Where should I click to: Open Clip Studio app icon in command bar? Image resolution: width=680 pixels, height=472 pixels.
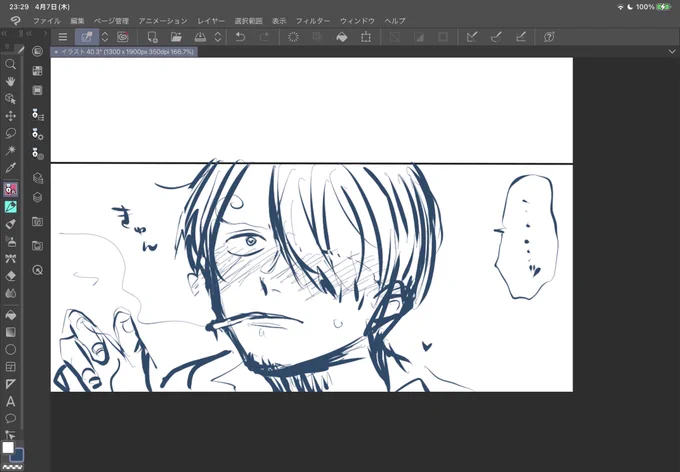click(x=123, y=37)
